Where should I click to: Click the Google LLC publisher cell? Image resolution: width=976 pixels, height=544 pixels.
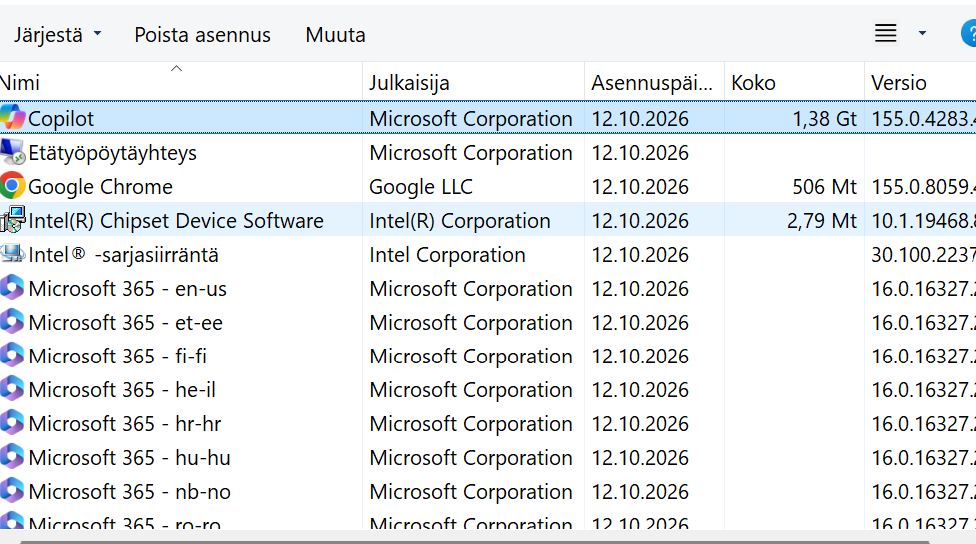tap(421, 187)
